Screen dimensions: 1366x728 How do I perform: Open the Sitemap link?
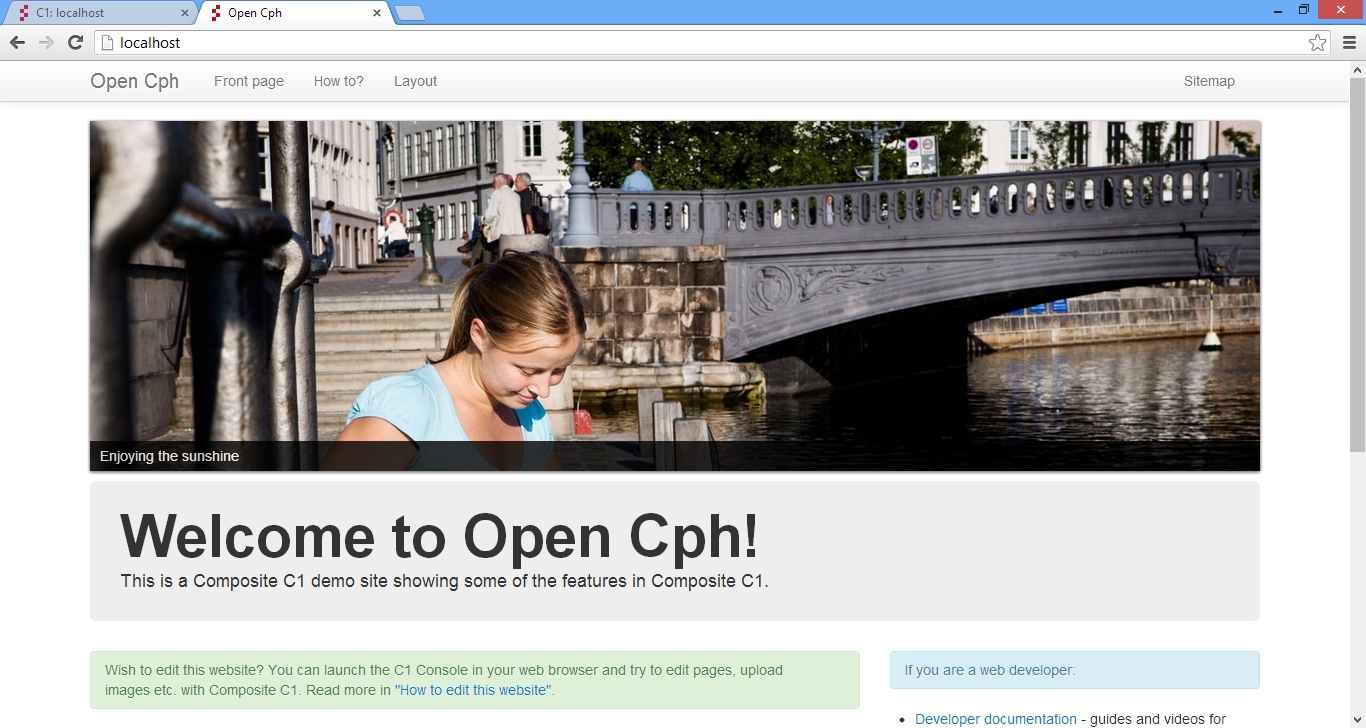coord(1209,81)
